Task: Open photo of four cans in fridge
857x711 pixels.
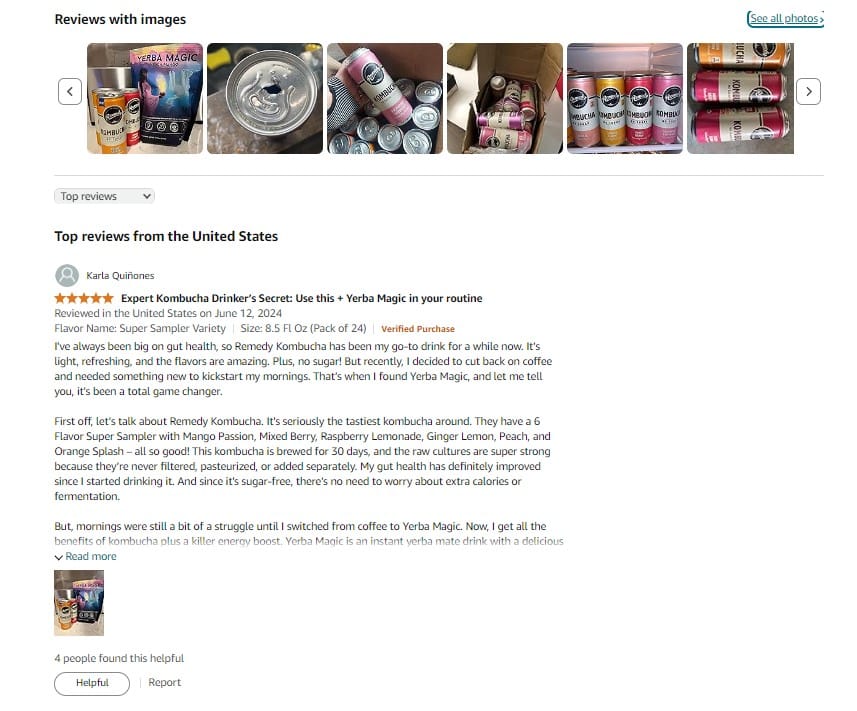Action: pos(625,98)
